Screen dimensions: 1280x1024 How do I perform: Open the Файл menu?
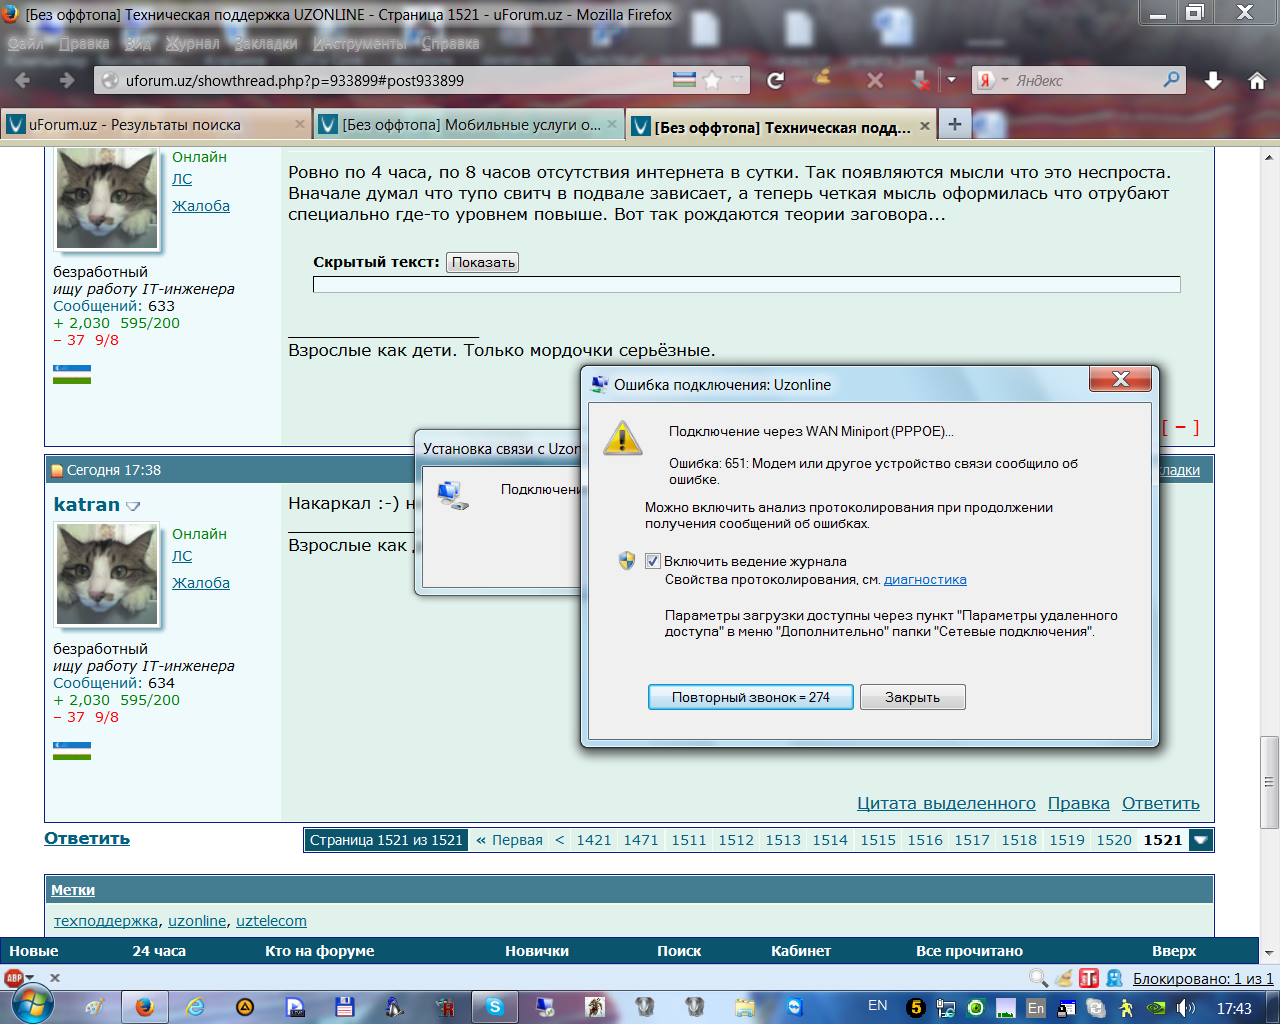(26, 43)
